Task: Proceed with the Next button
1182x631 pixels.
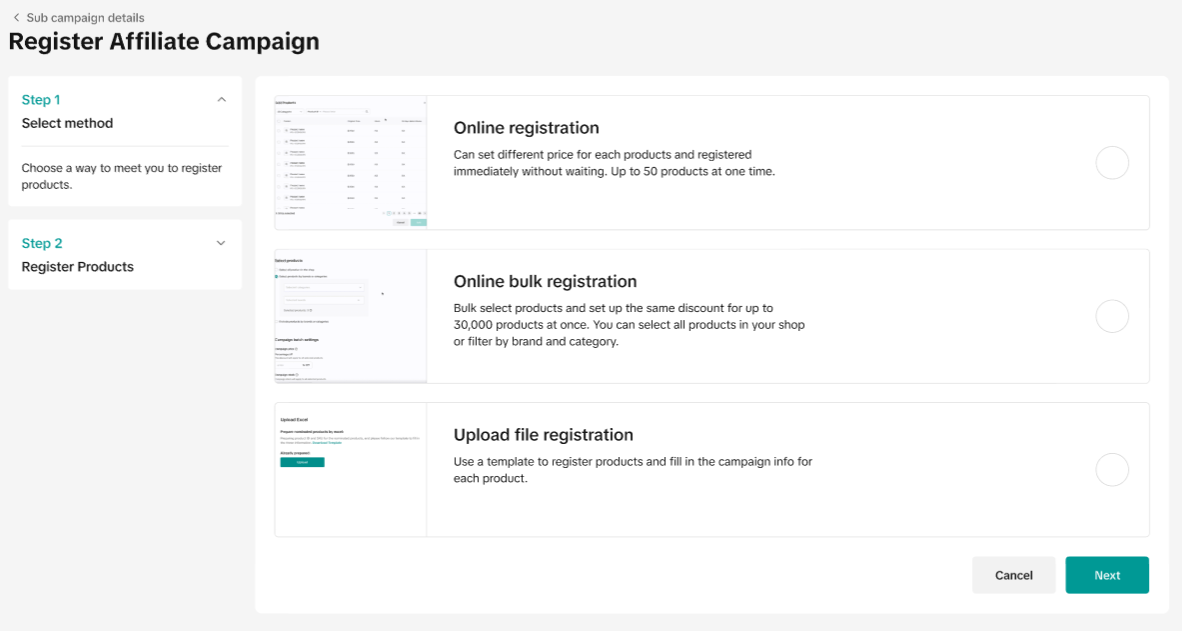Action: [x=1107, y=575]
